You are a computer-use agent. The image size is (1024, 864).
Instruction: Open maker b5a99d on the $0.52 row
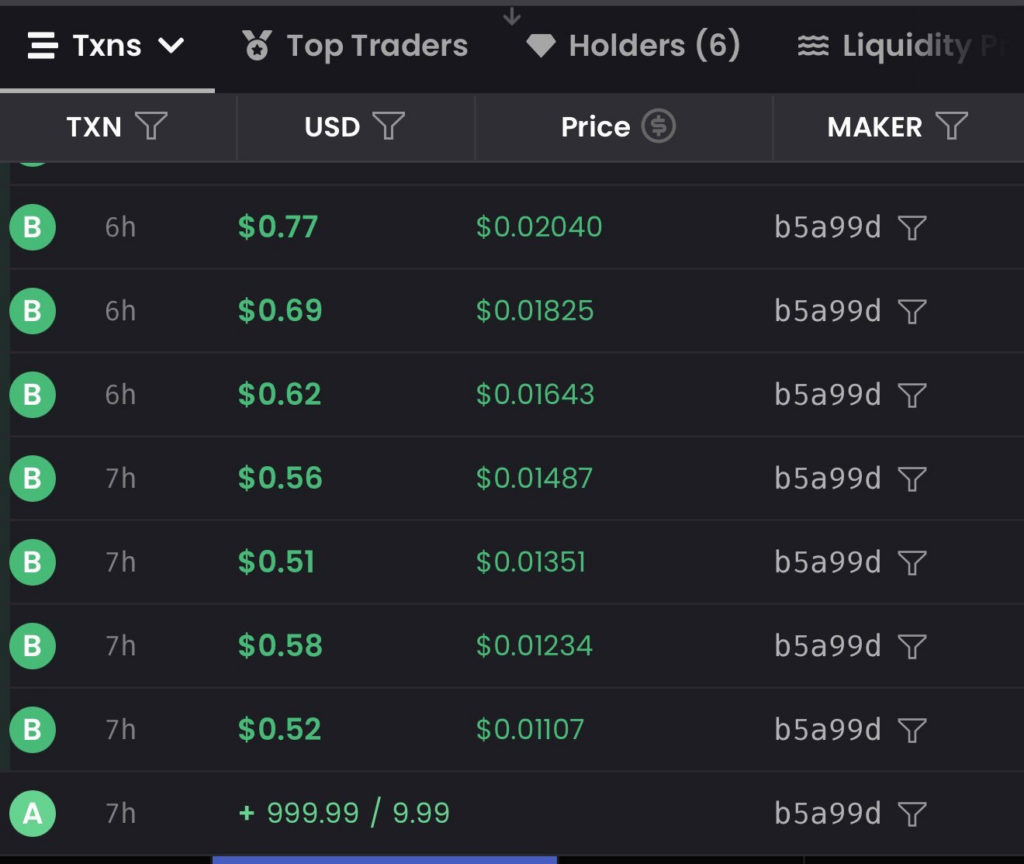coord(827,730)
